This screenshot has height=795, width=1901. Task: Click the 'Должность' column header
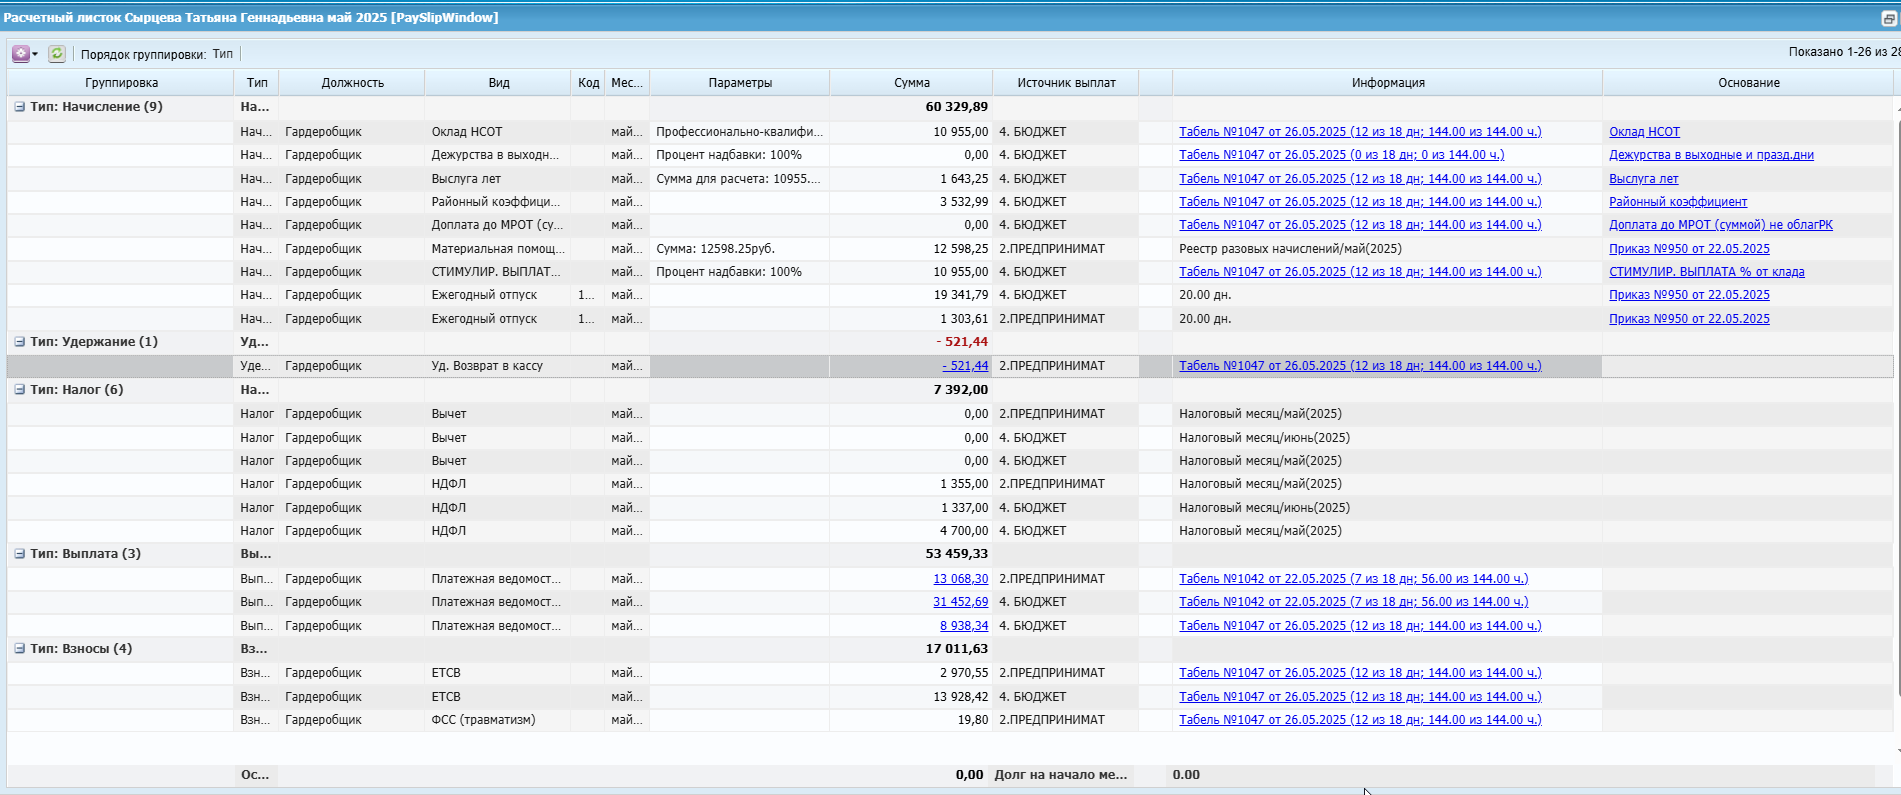point(352,83)
